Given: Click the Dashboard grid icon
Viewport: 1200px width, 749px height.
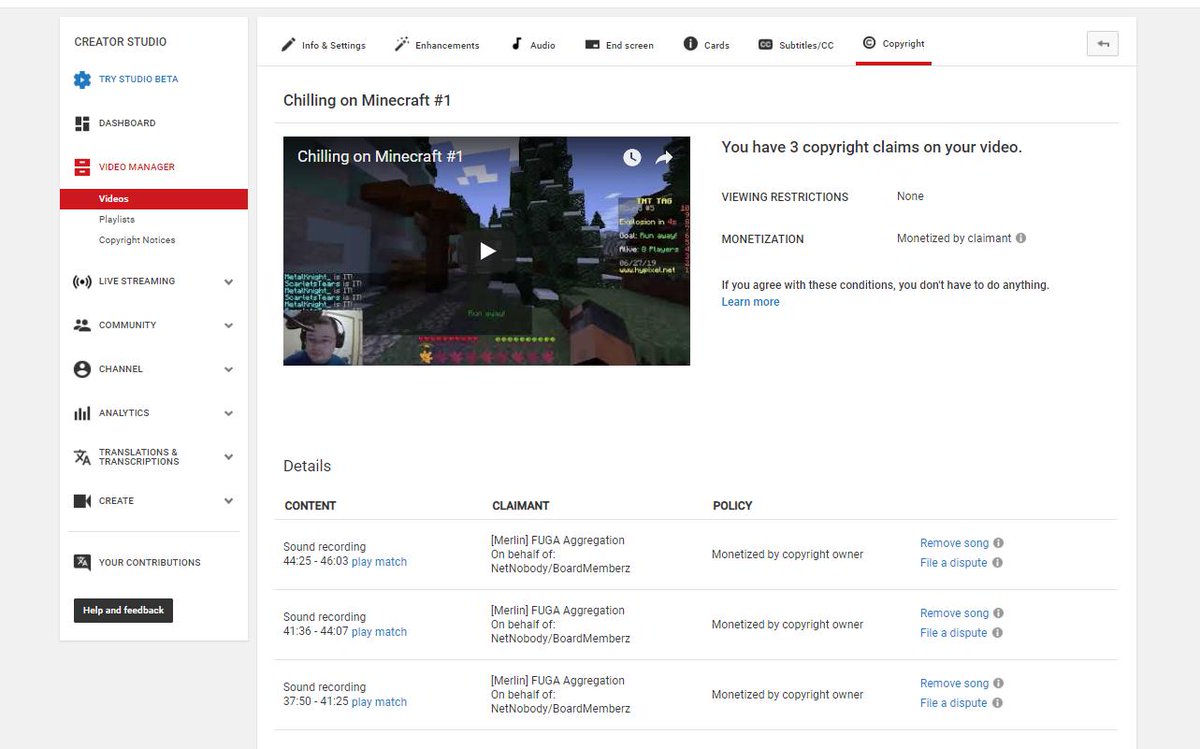Looking at the screenshot, I should click(82, 123).
